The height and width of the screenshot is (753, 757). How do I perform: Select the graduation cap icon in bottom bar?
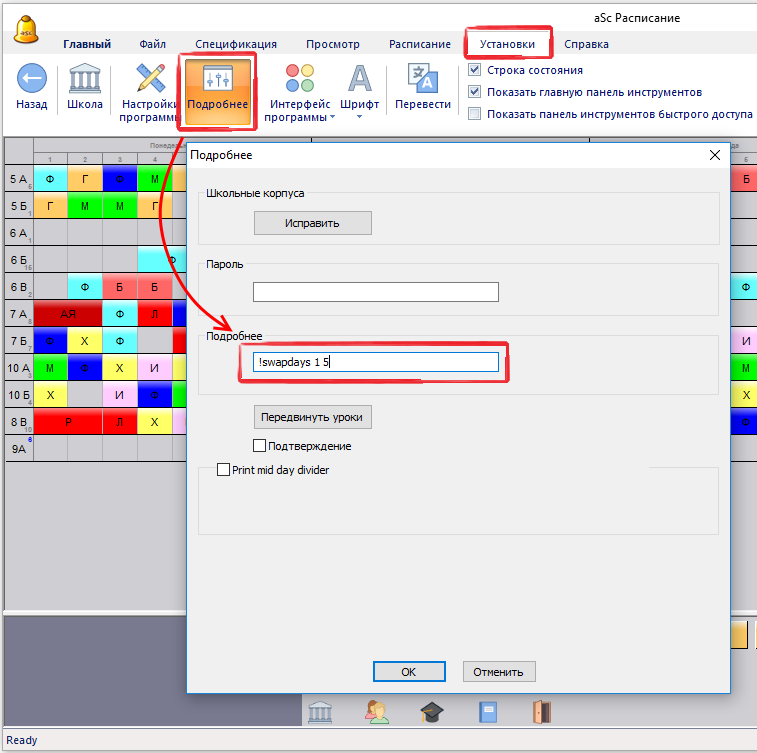point(431,711)
